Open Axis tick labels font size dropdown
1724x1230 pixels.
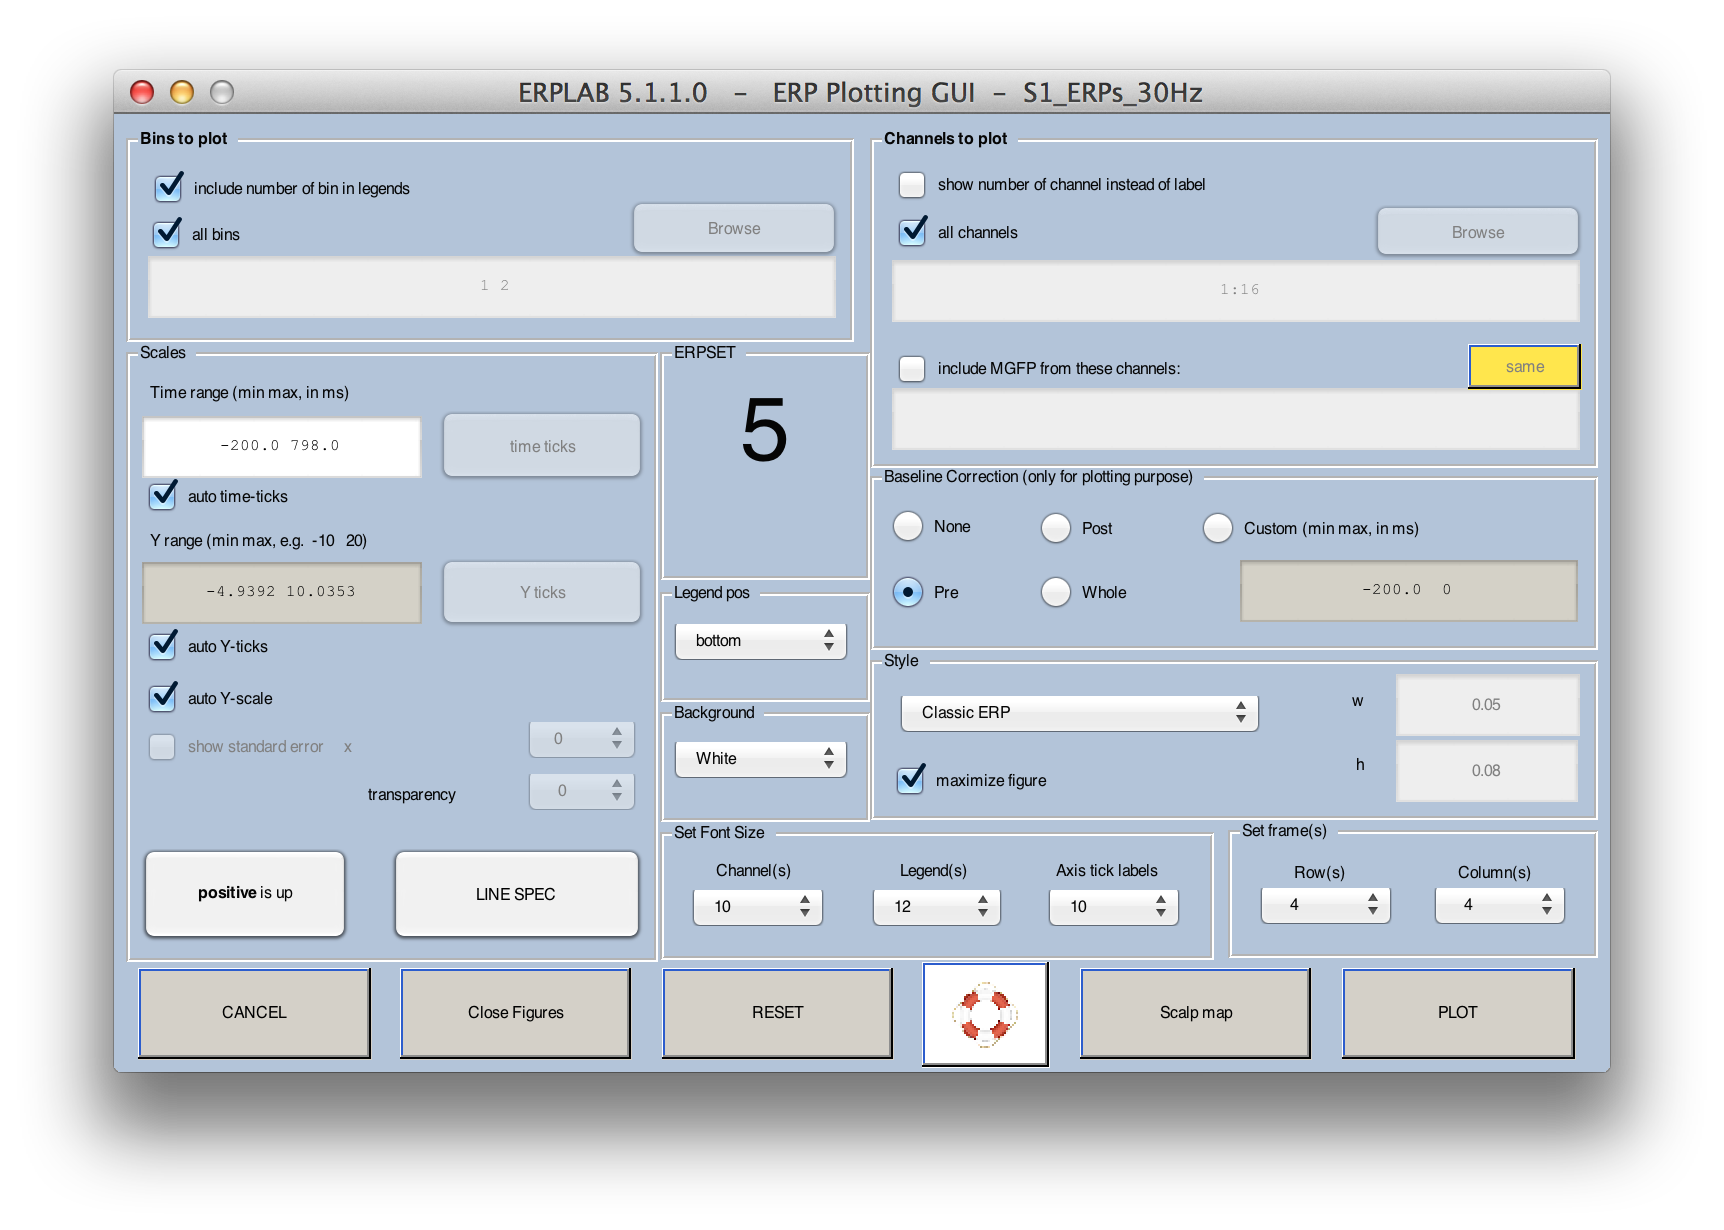point(1113,907)
